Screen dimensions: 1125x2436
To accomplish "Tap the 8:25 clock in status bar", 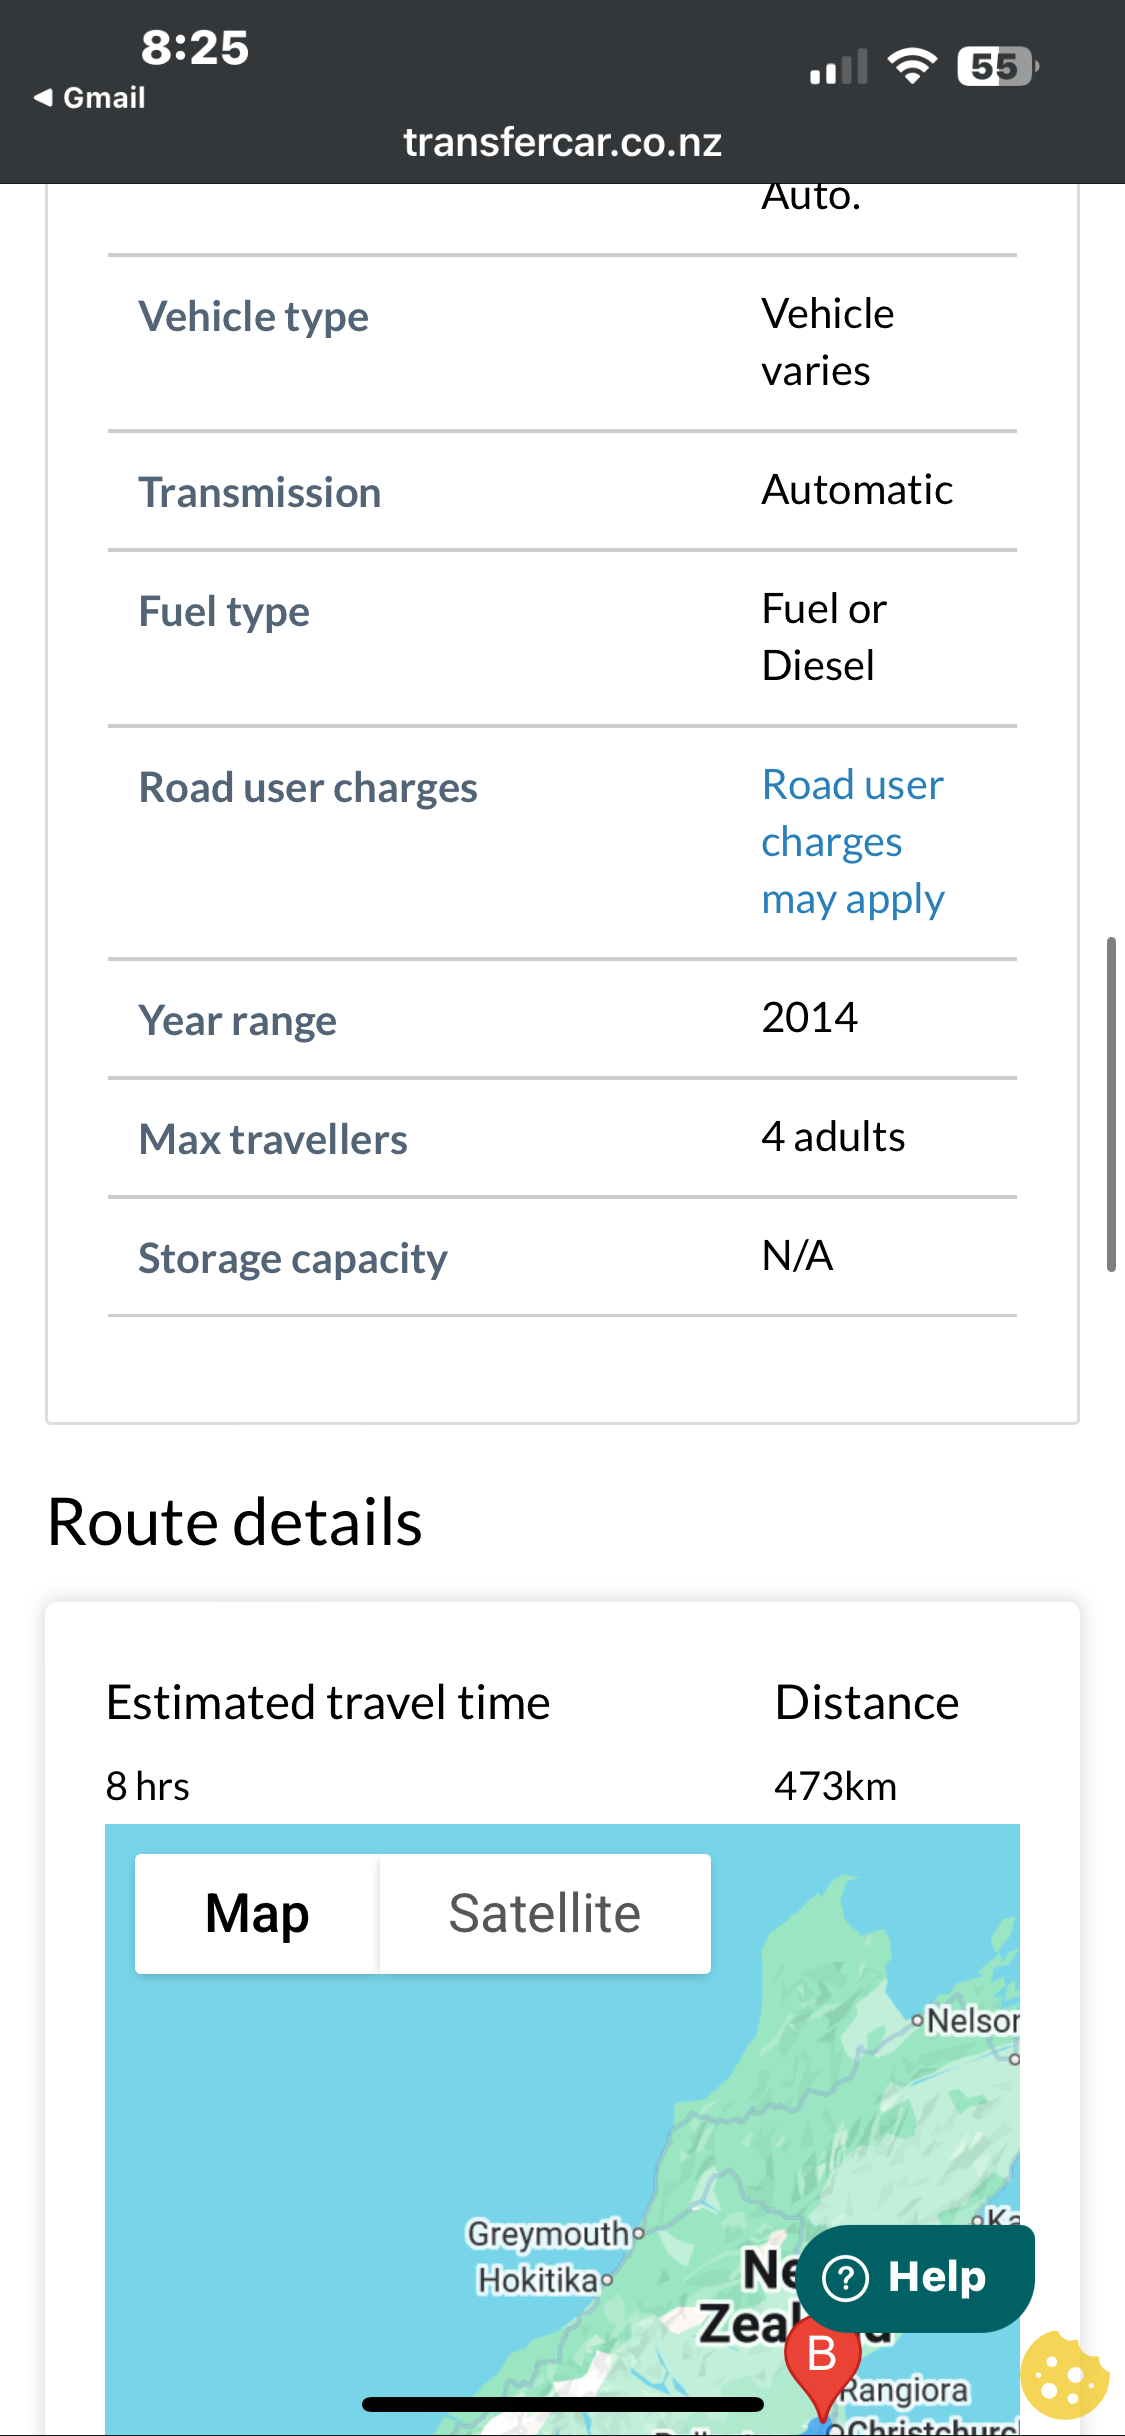I will click(x=194, y=48).
